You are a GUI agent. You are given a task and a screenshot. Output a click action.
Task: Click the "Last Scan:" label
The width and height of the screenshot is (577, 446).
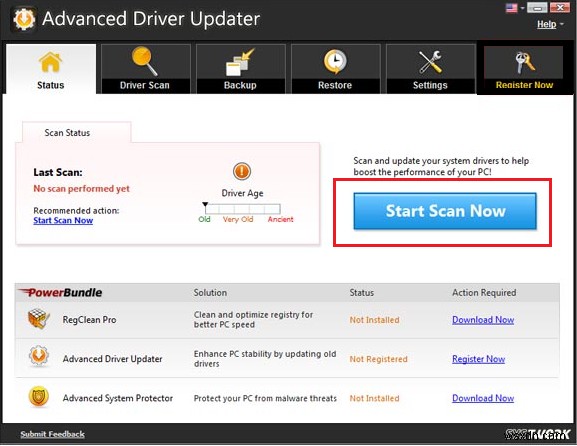coord(58,172)
